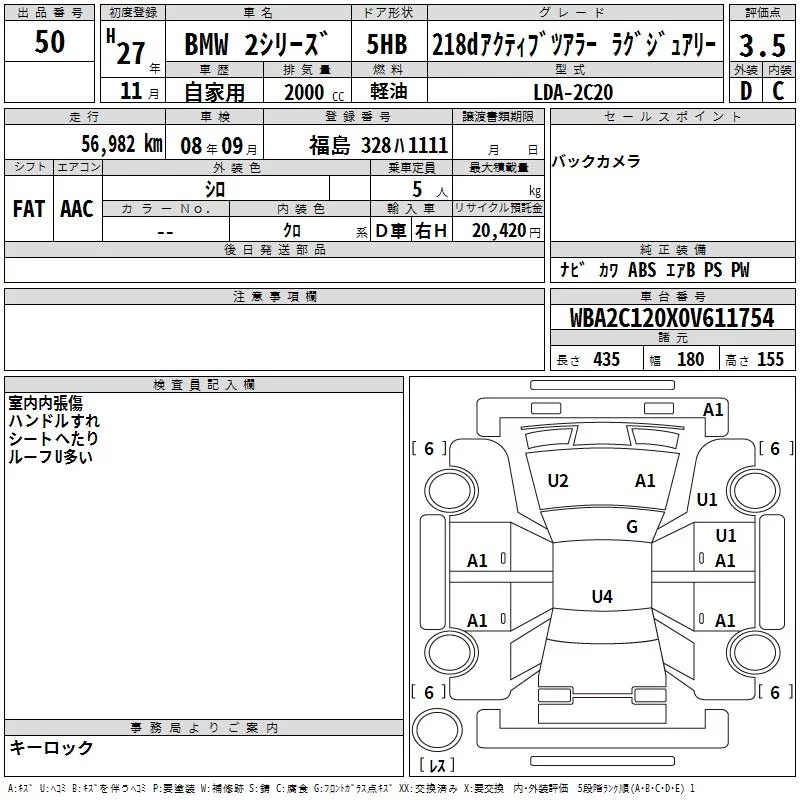This screenshot has width=800, height=800.
Task: Click the U2 dent mark on the hood
Action: click(558, 481)
